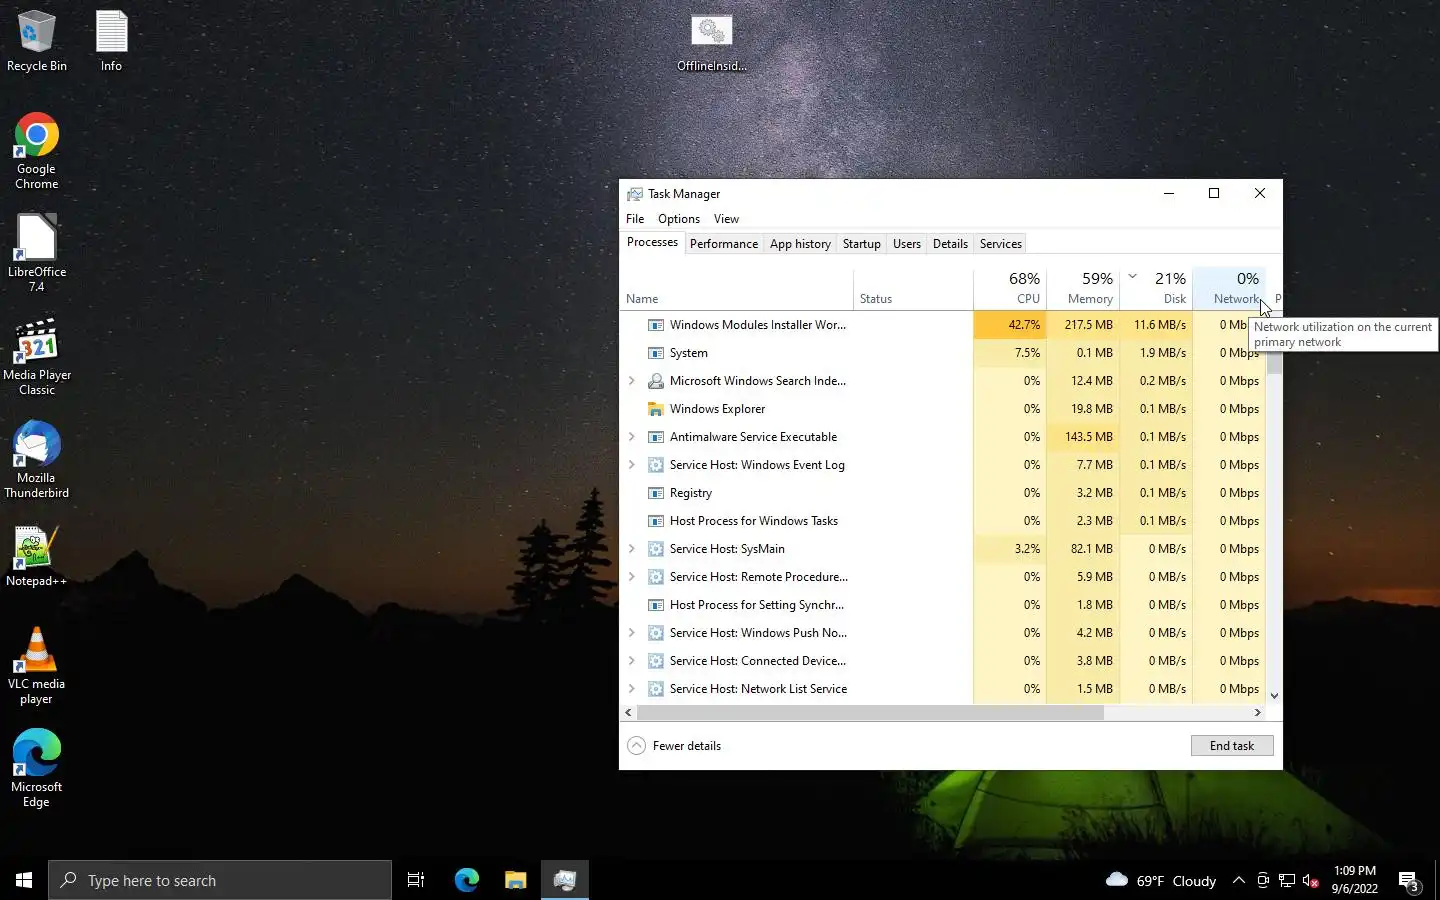Select Host Process for Windows Tasks row
Screen dimensions: 1440x900
tap(943, 521)
